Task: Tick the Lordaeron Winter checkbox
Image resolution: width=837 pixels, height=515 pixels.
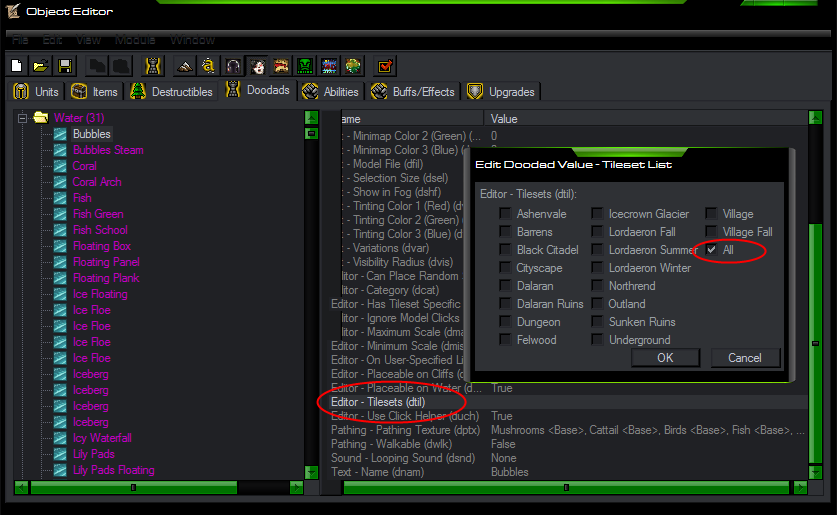Action: tap(597, 267)
